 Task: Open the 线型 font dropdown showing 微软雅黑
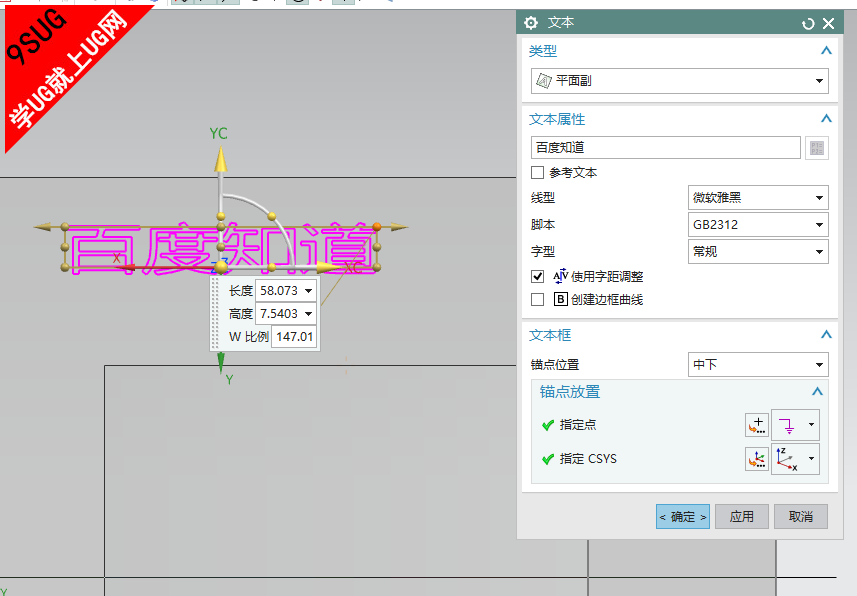tap(758, 197)
